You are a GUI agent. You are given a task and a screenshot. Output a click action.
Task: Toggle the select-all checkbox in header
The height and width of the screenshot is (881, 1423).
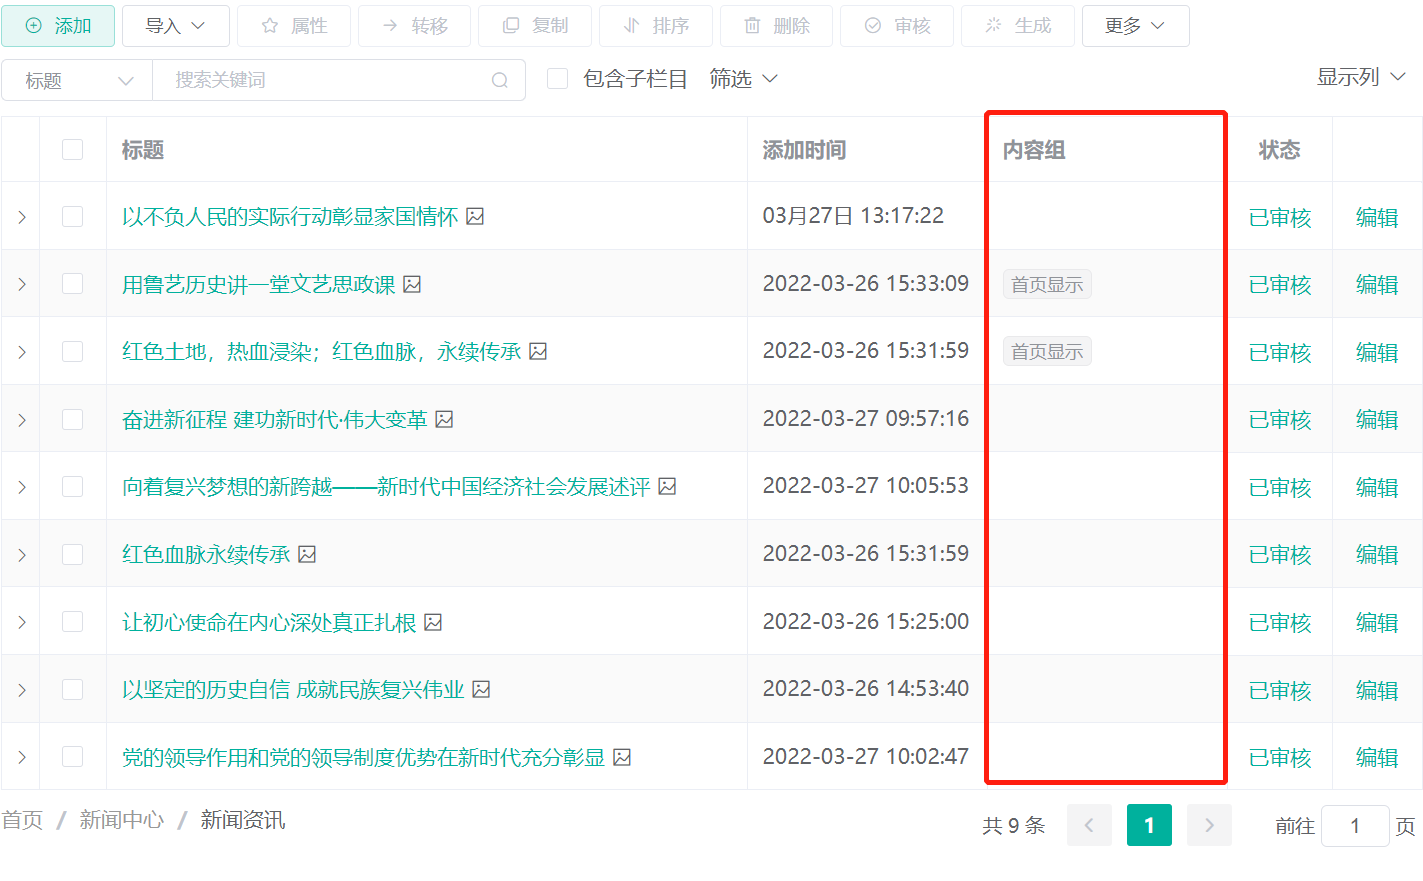(x=73, y=150)
